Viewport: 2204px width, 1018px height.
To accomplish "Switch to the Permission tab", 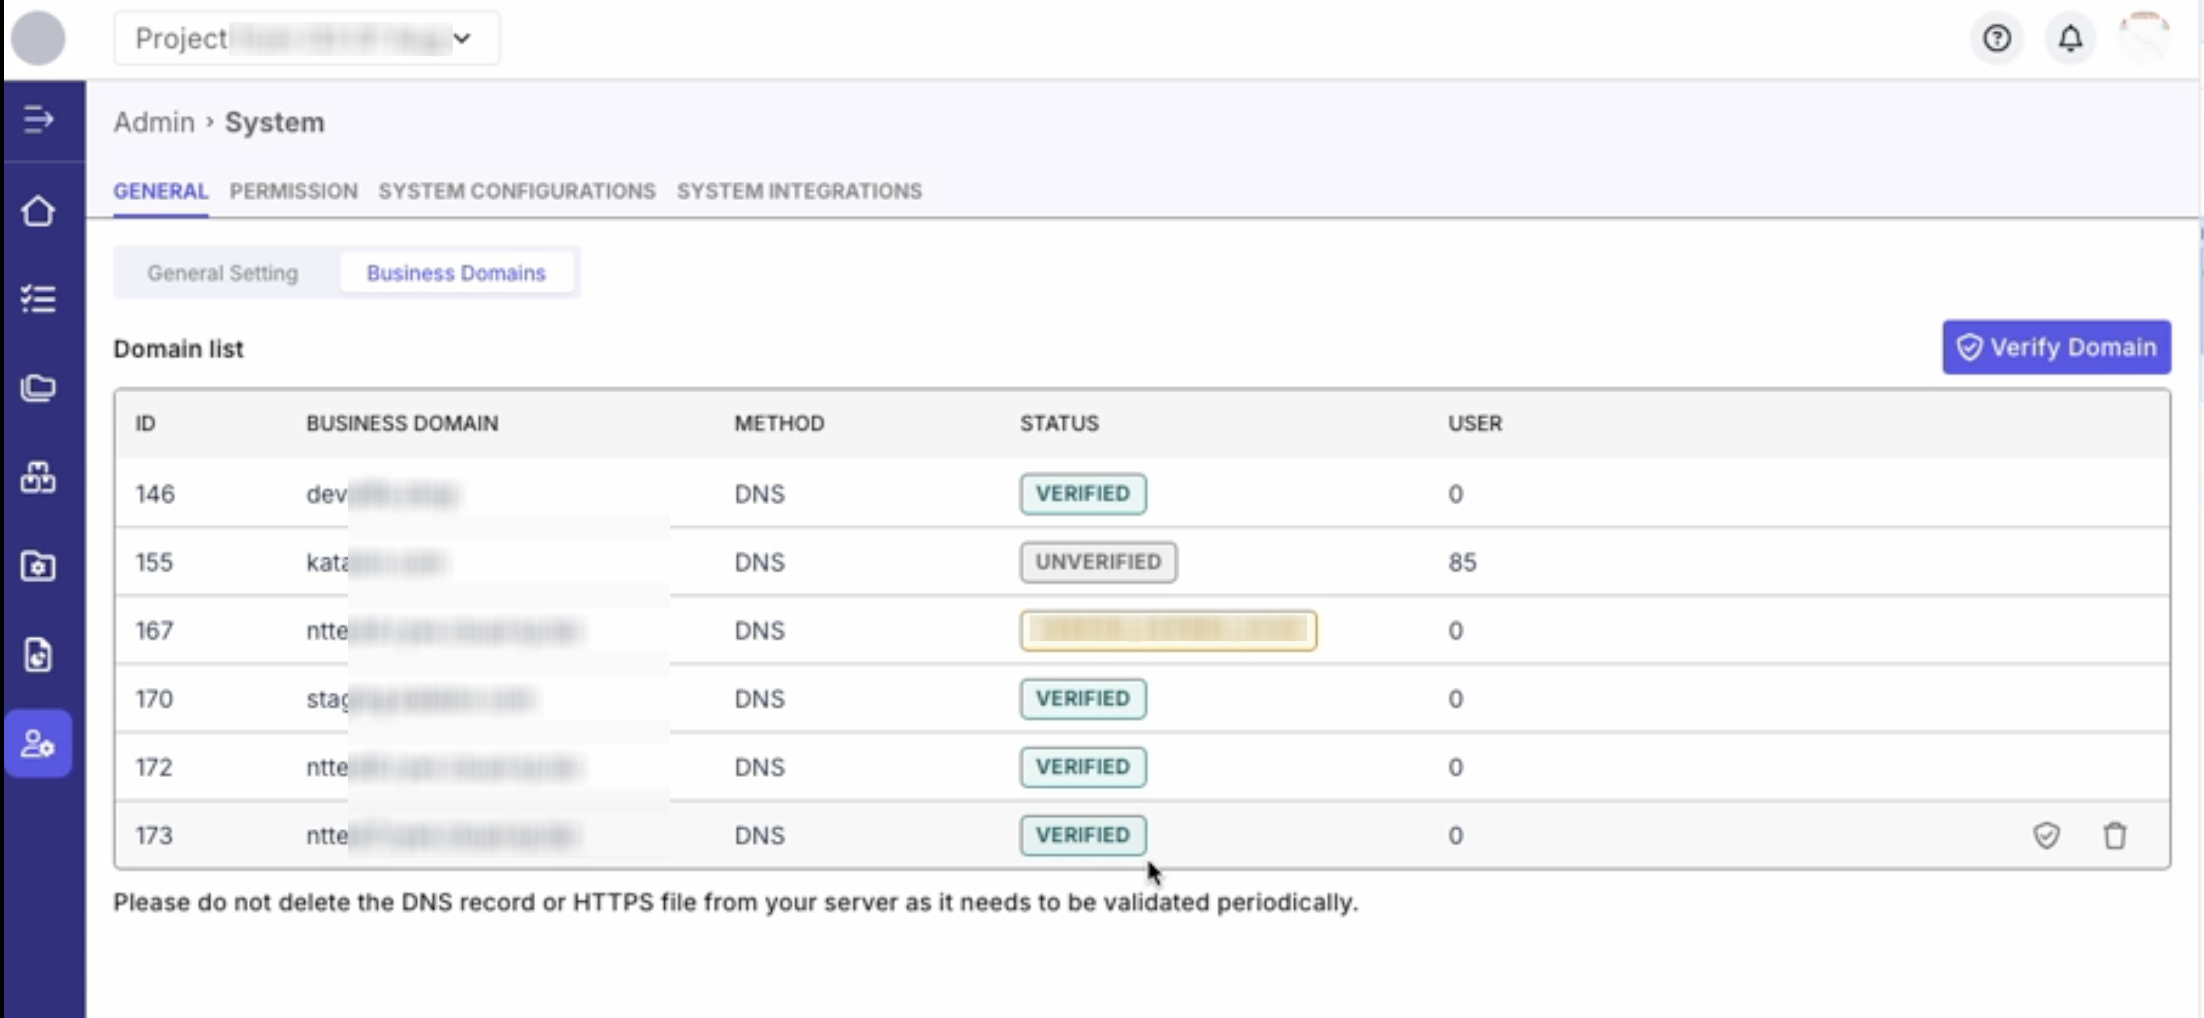I will pyautogui.click(x=293, y=191).
